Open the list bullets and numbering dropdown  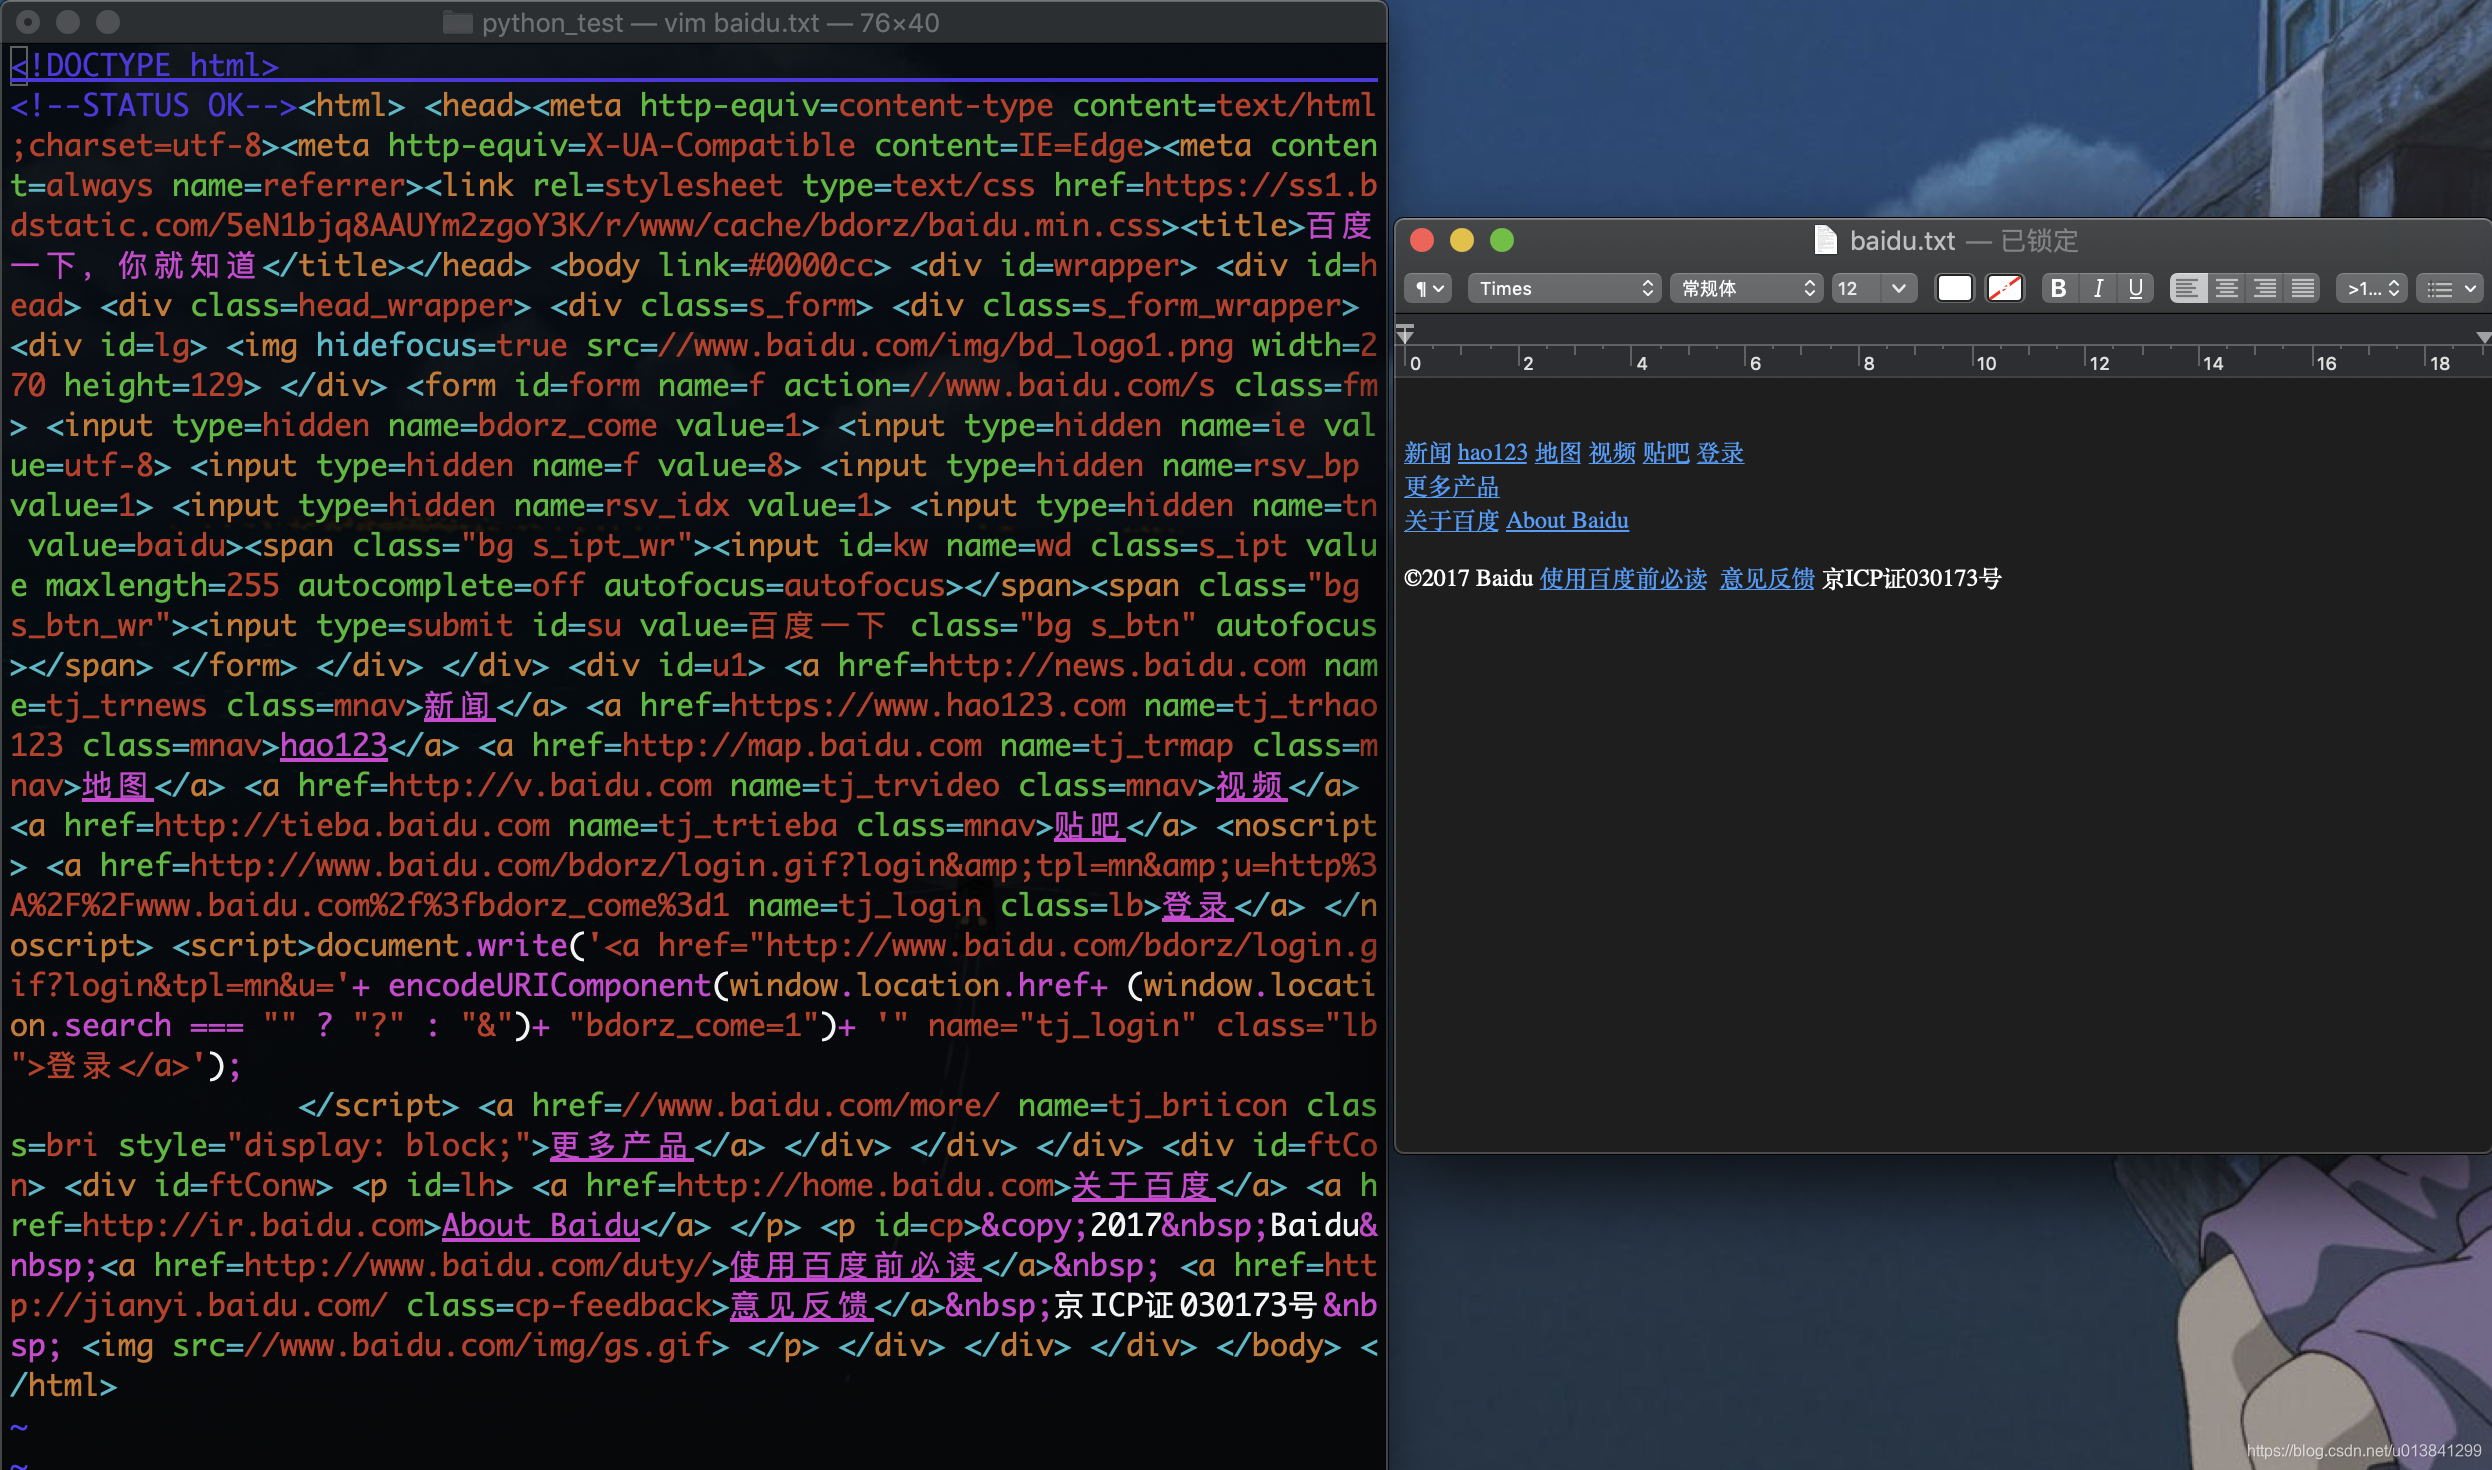tap(2450, 289)
